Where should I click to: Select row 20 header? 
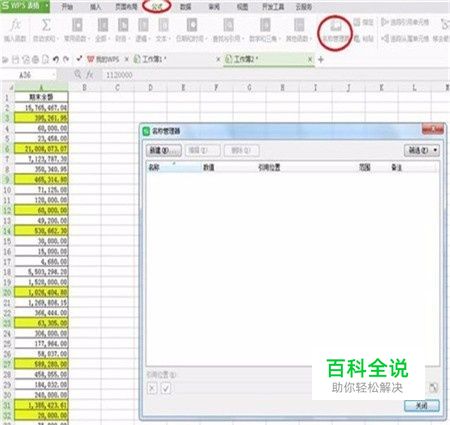(7, 292)
